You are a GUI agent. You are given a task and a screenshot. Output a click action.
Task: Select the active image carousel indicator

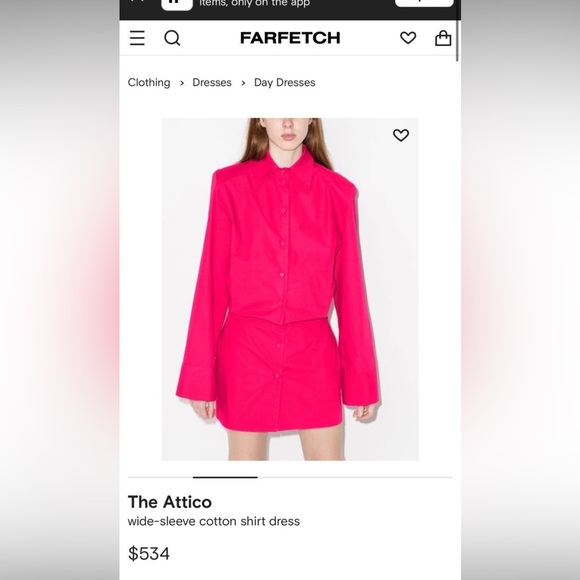pyautogui.click(x=225, y=478)
